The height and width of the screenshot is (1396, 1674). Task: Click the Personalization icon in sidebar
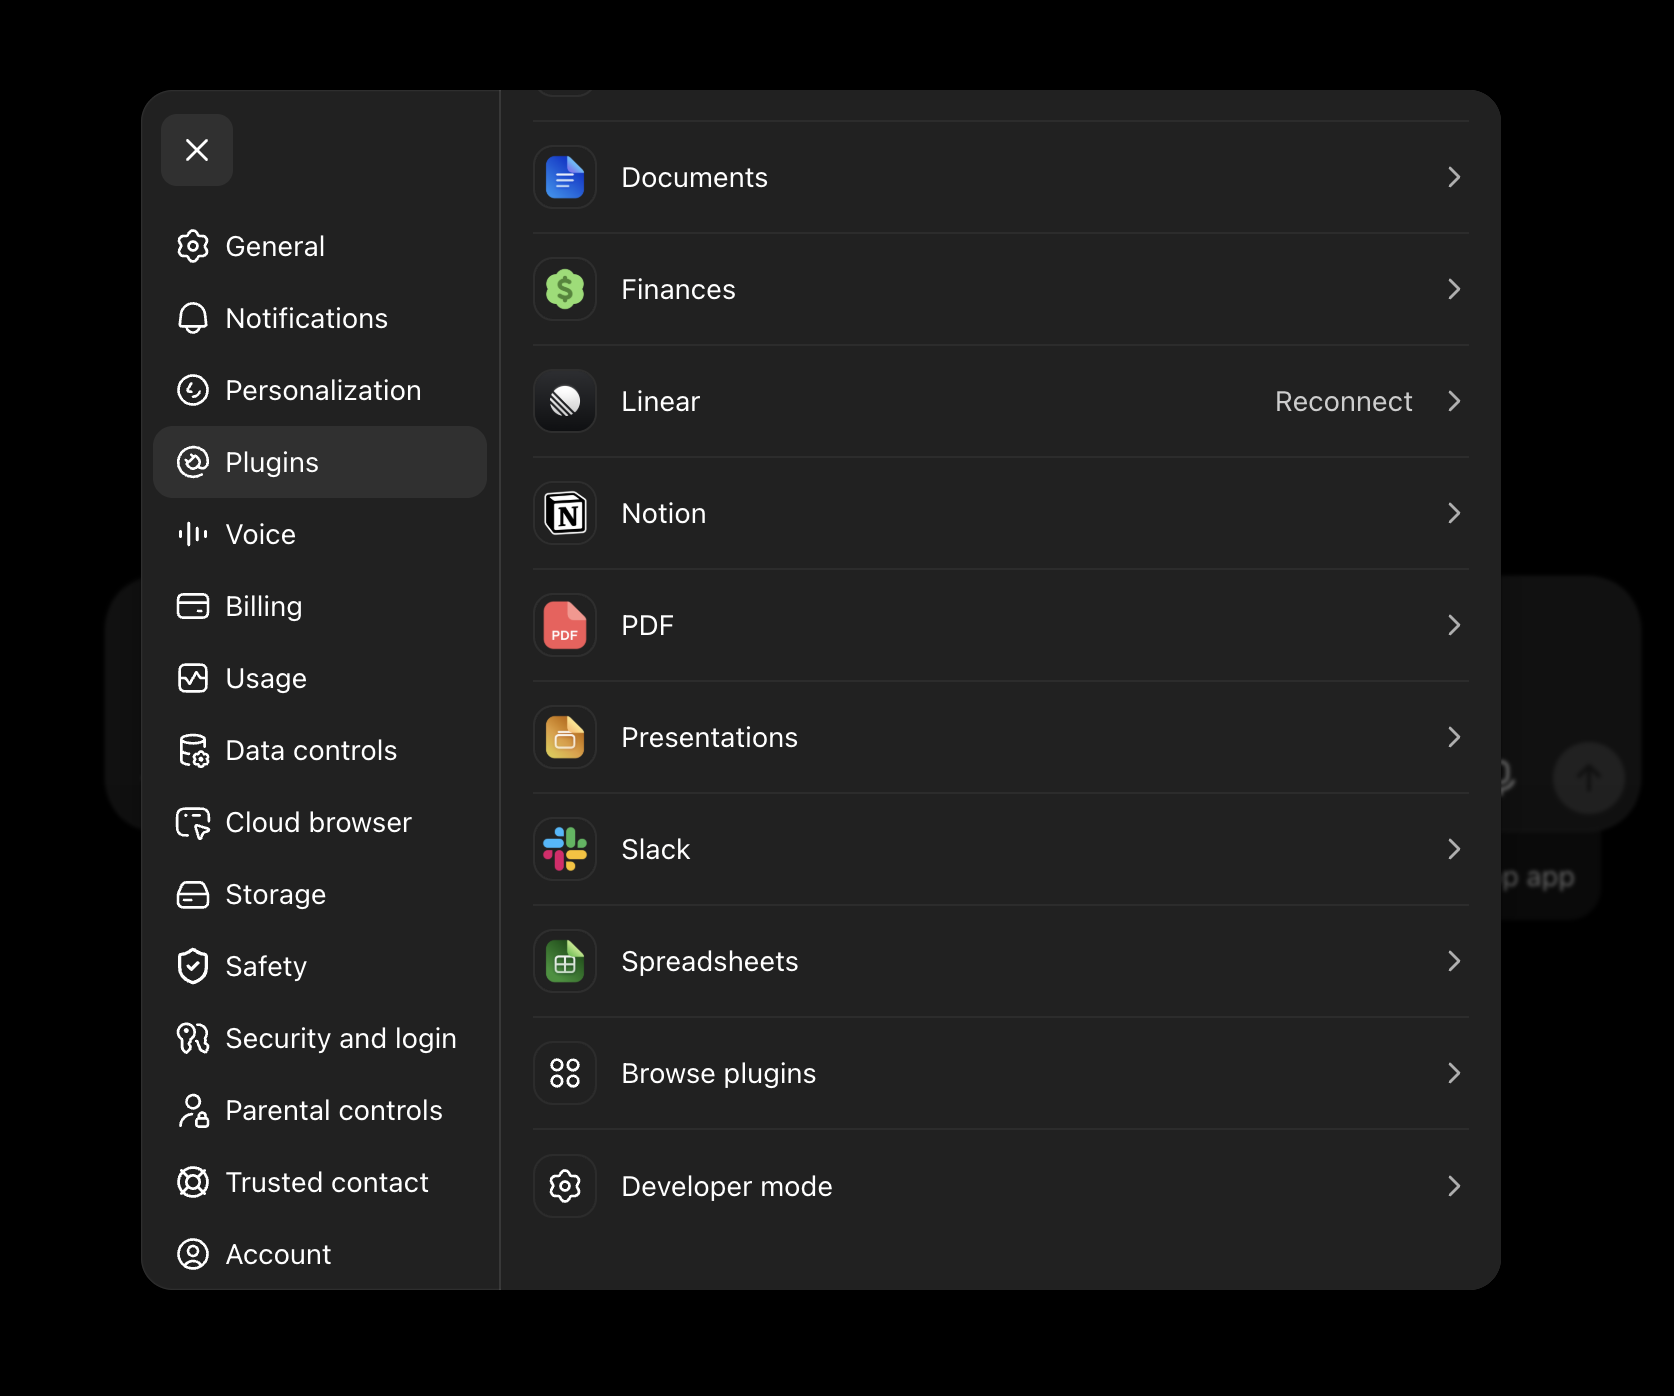tap(193, 390)
